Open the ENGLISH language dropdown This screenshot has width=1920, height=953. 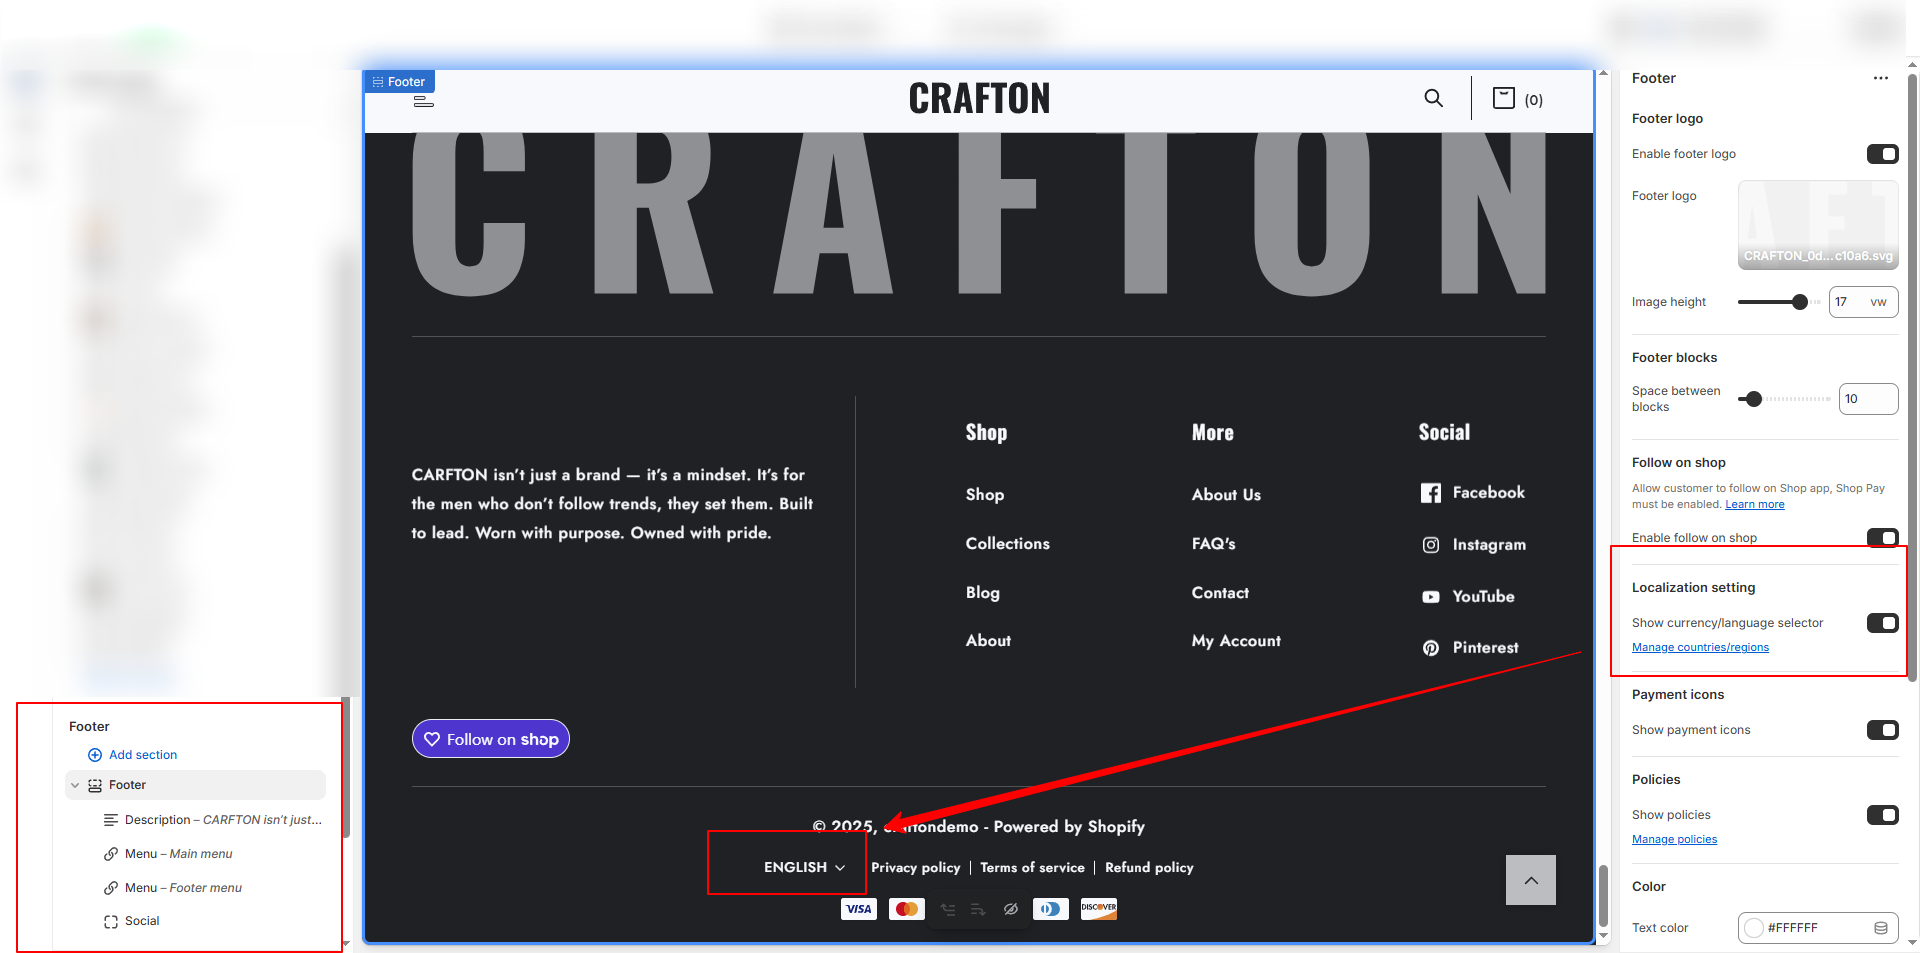coord(804,867)
